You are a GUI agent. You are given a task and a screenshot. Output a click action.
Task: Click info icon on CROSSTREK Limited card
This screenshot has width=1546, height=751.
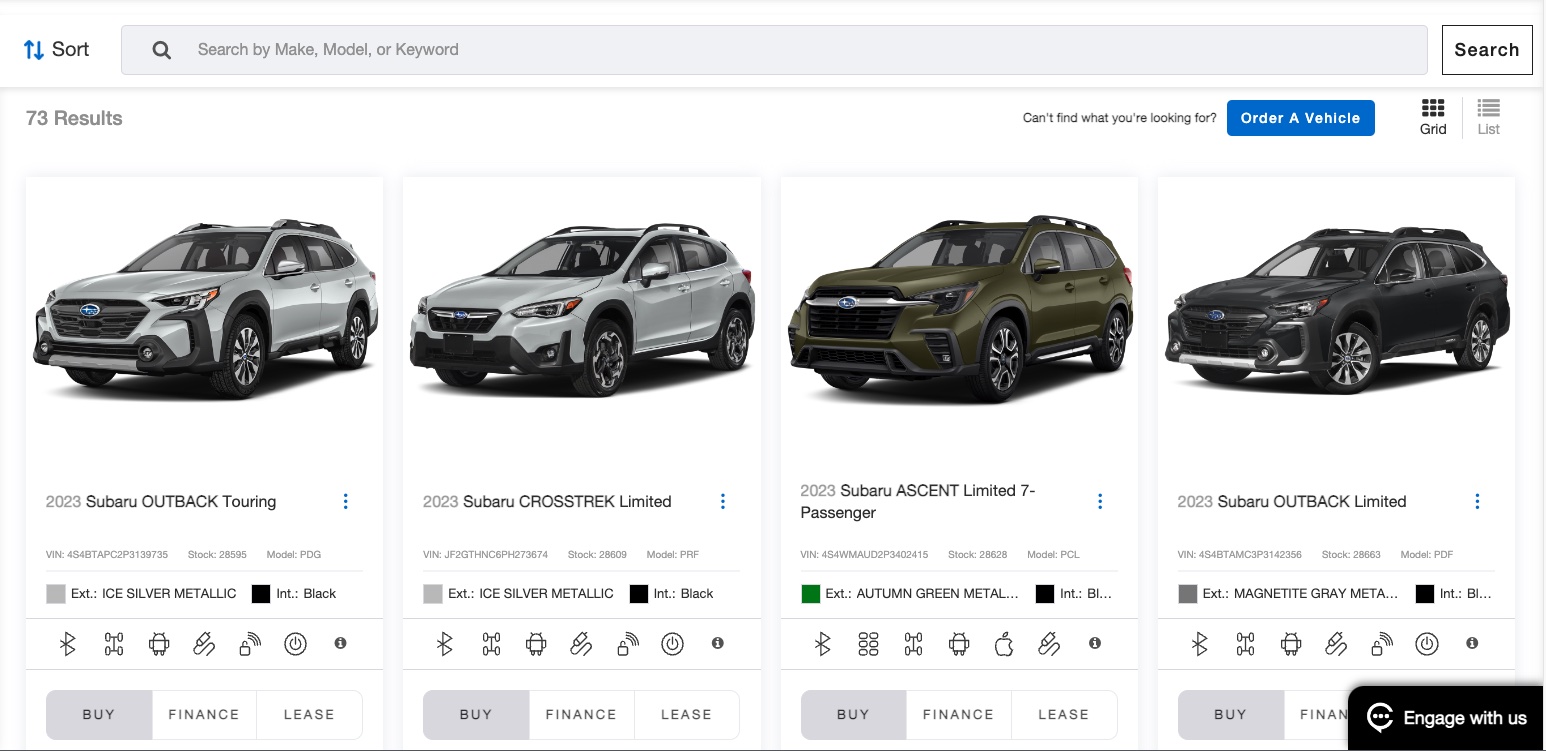(717, 643)
